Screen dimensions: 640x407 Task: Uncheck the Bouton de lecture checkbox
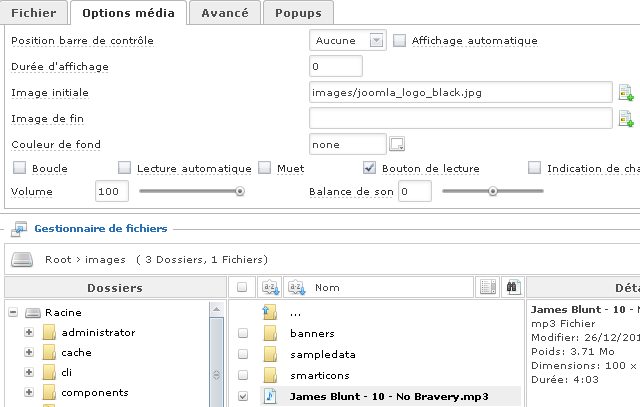click(x=369, y=168)
